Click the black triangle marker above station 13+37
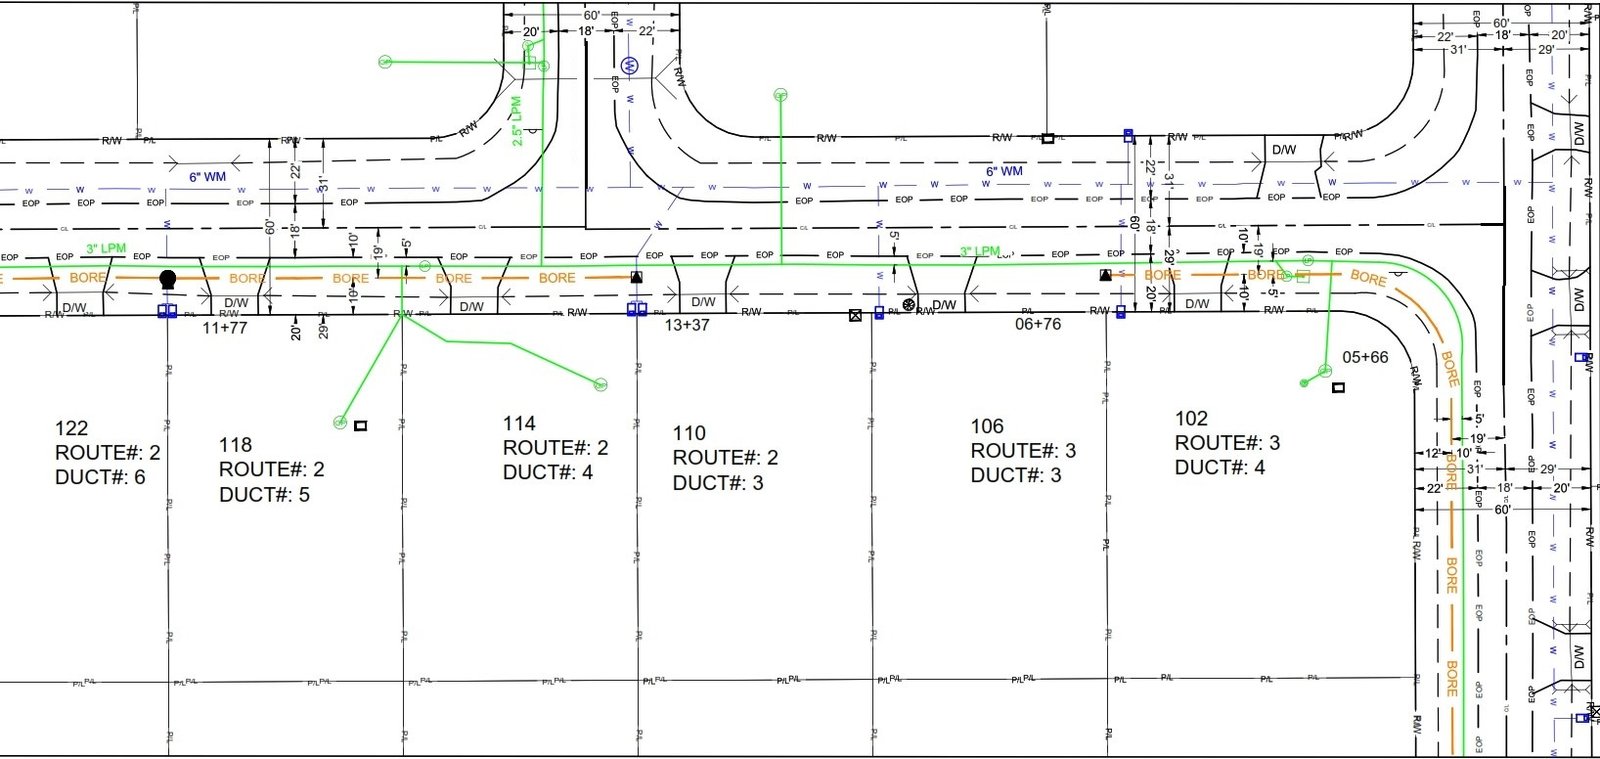This screenshot has height=759, width=1600. pyautogui.click(x=636, y=277)
